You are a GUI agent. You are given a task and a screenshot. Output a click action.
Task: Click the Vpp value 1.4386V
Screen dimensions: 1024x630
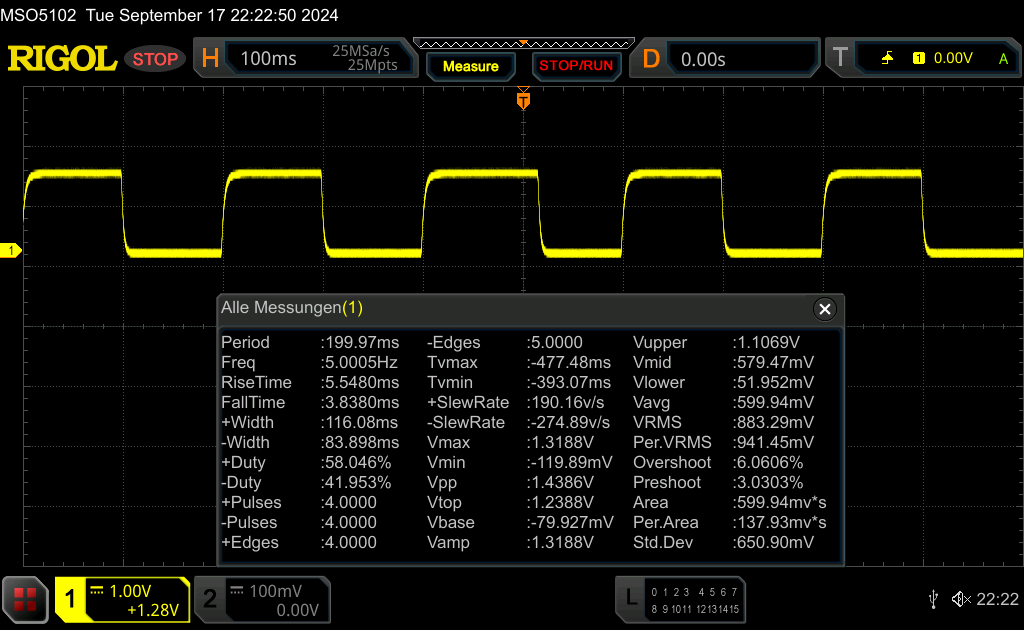click(x=560, y=482)
